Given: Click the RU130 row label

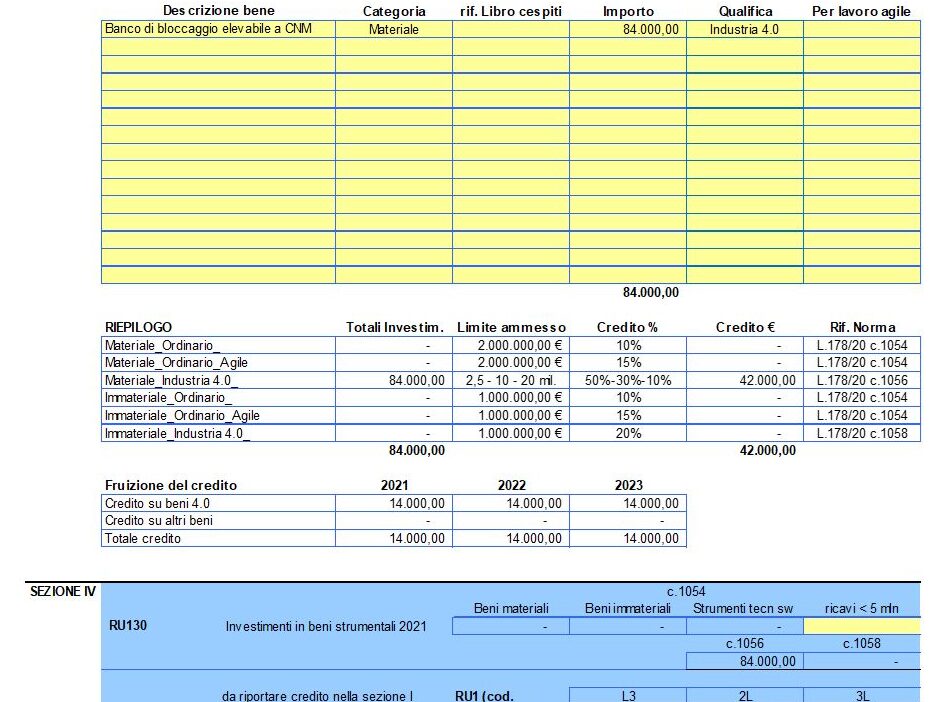Looking at the screenshot, I should [128, 626].
